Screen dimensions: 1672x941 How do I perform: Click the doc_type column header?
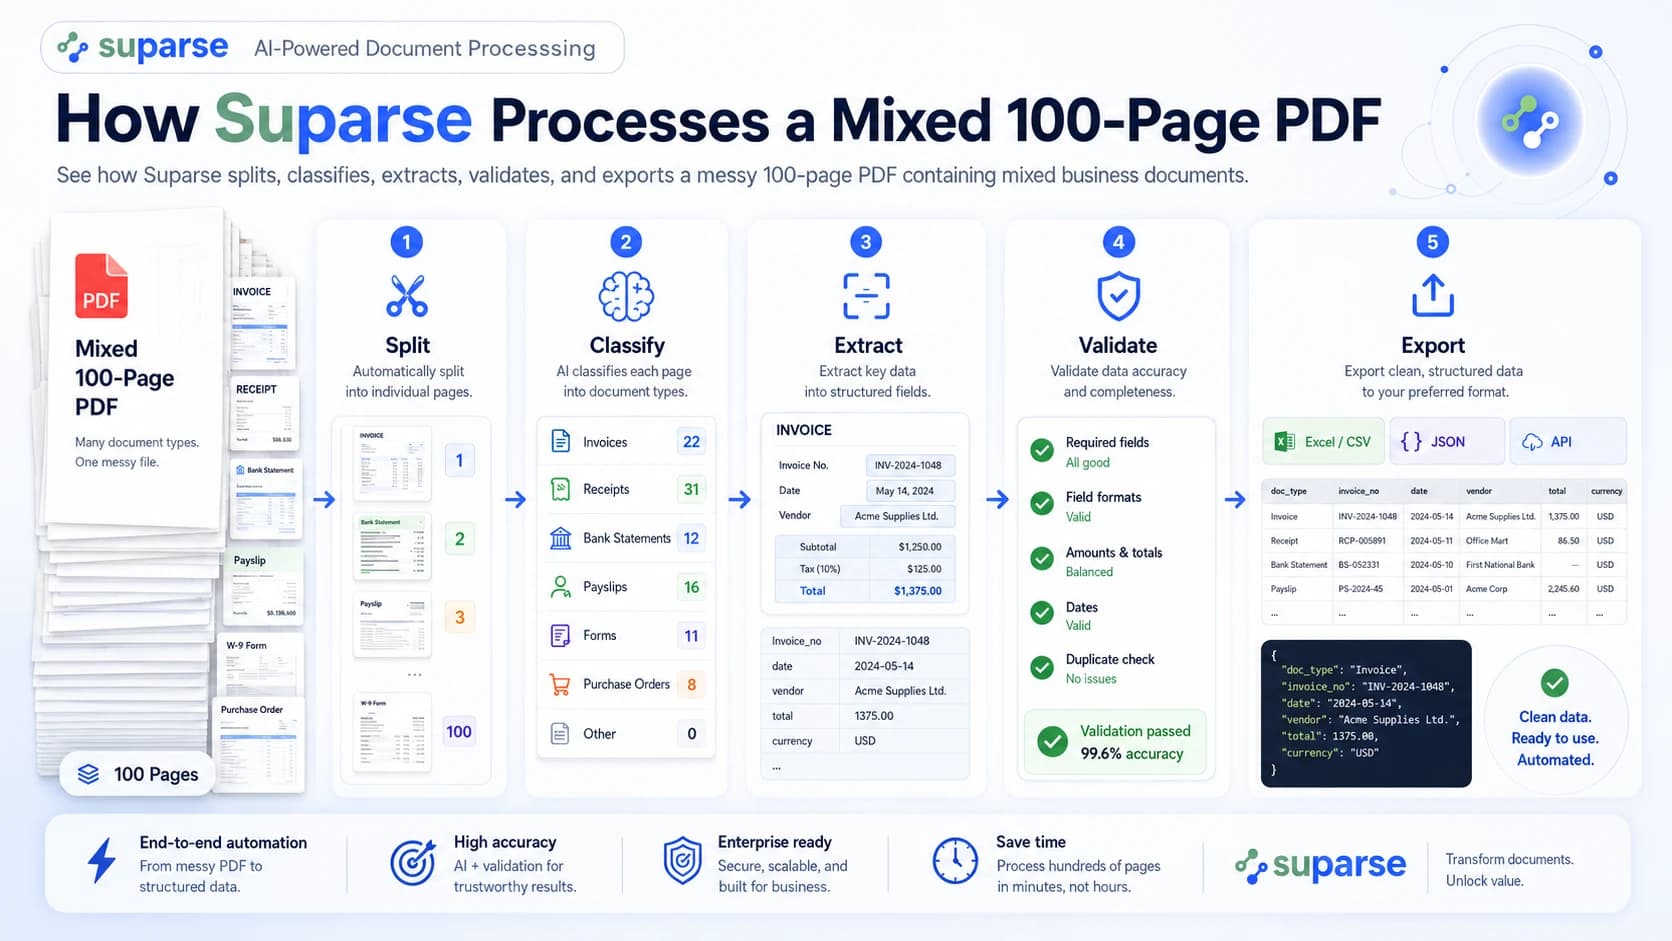1289,491
